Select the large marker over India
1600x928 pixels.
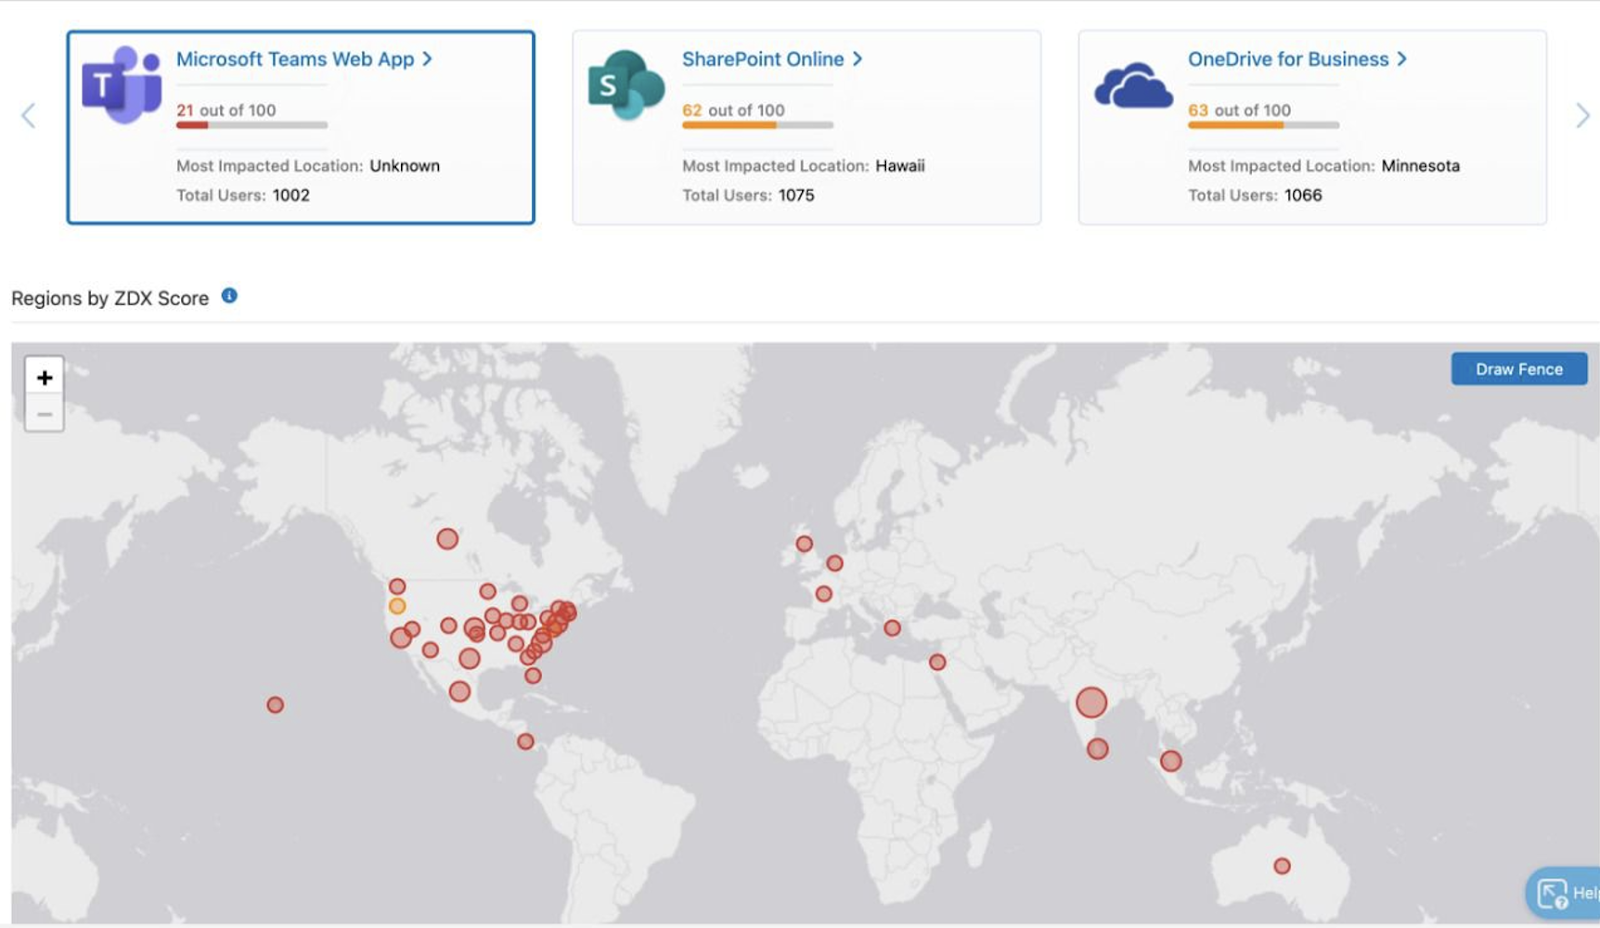point(1091,702)
